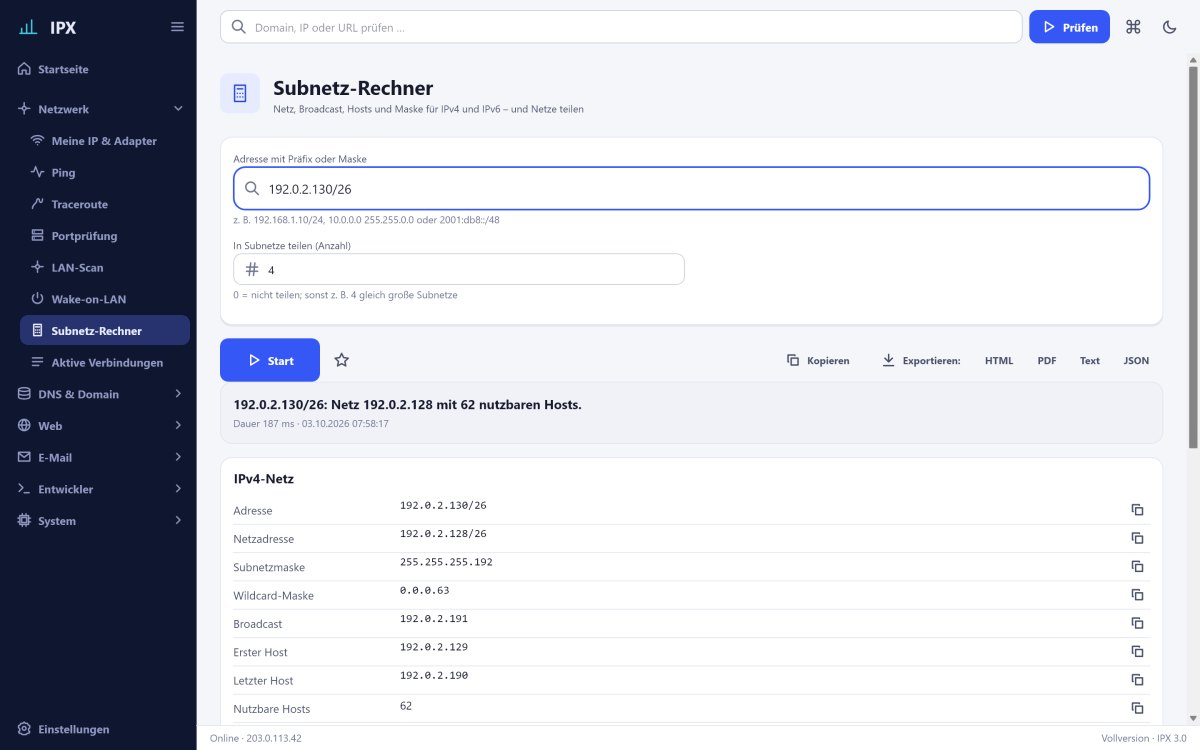Click the result summary headline text
Viewport: 1200px width, 750px height.
(407, 404)
